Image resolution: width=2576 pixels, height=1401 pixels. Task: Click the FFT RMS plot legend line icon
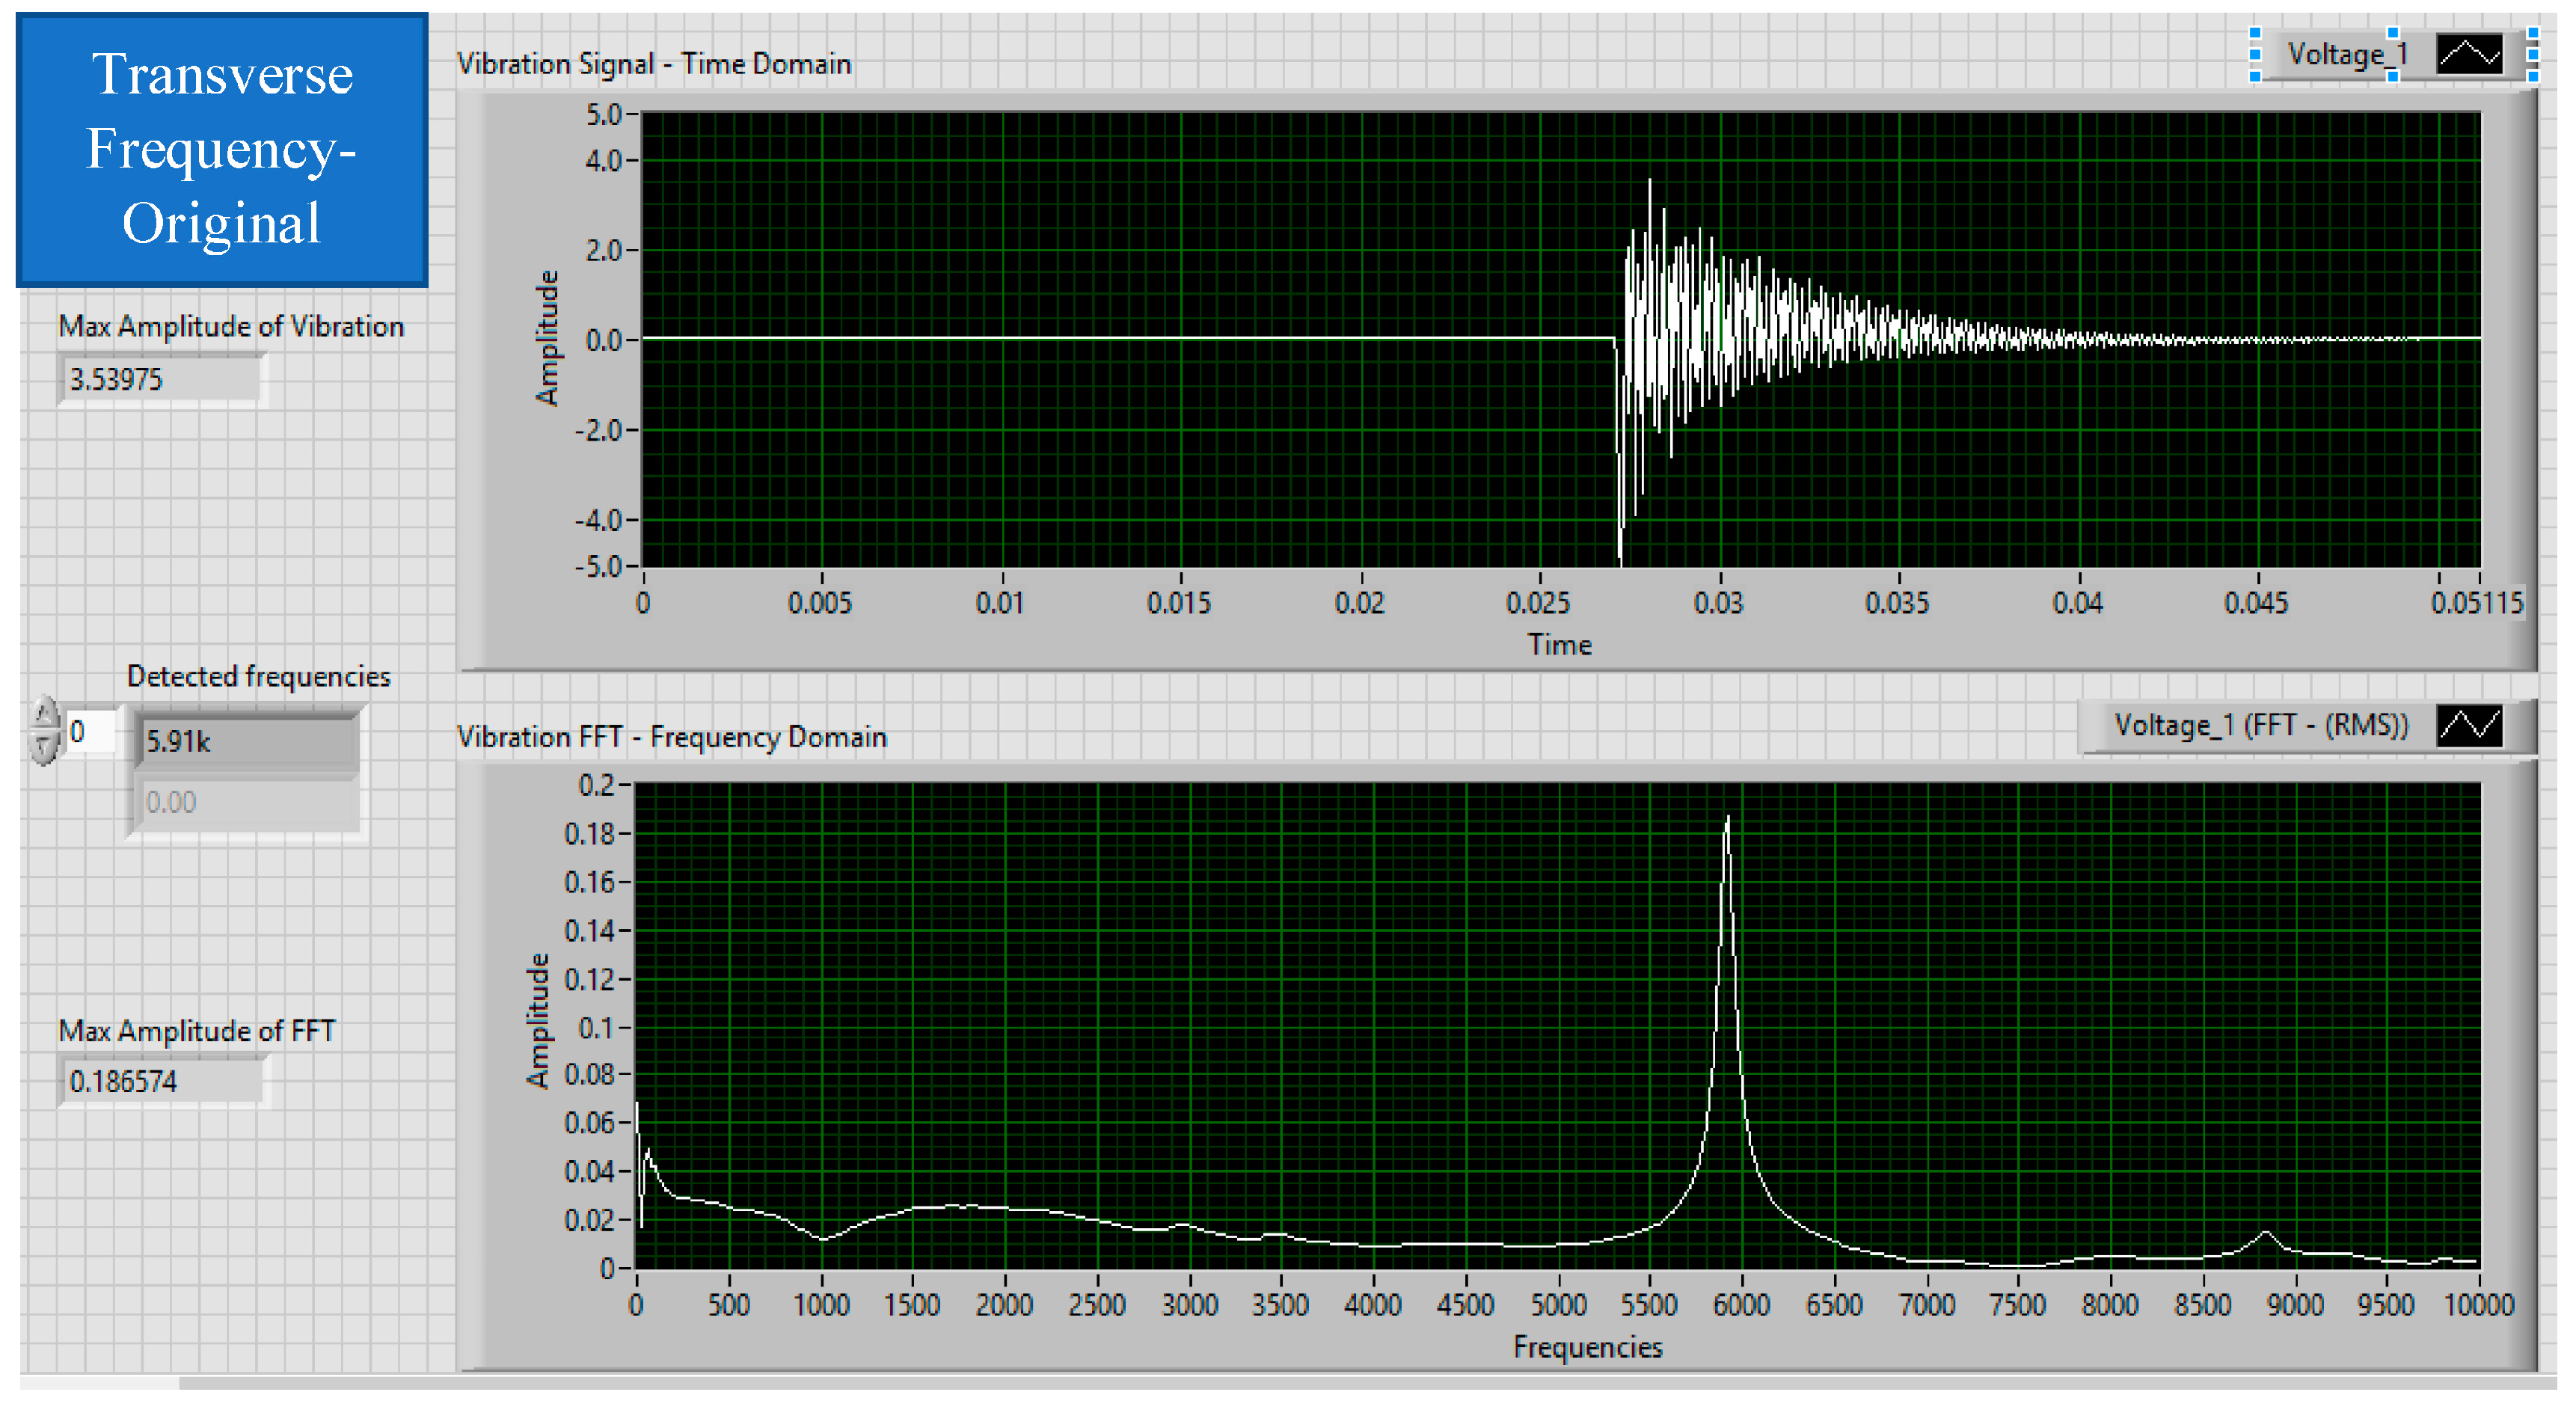tap(2468, 725)
